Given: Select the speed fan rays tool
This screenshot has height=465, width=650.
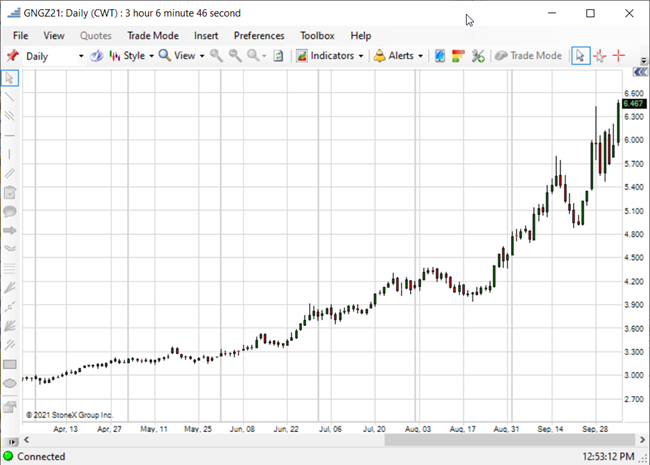Looking at the screenshot, I should tap(10, 326).
